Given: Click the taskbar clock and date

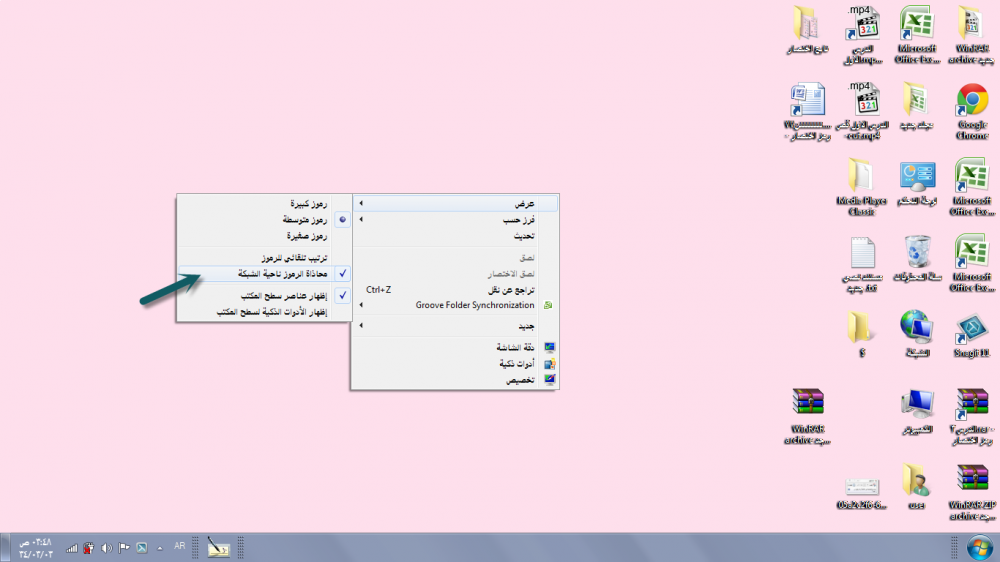Looking at the screenshot, I should coord(34,547).
